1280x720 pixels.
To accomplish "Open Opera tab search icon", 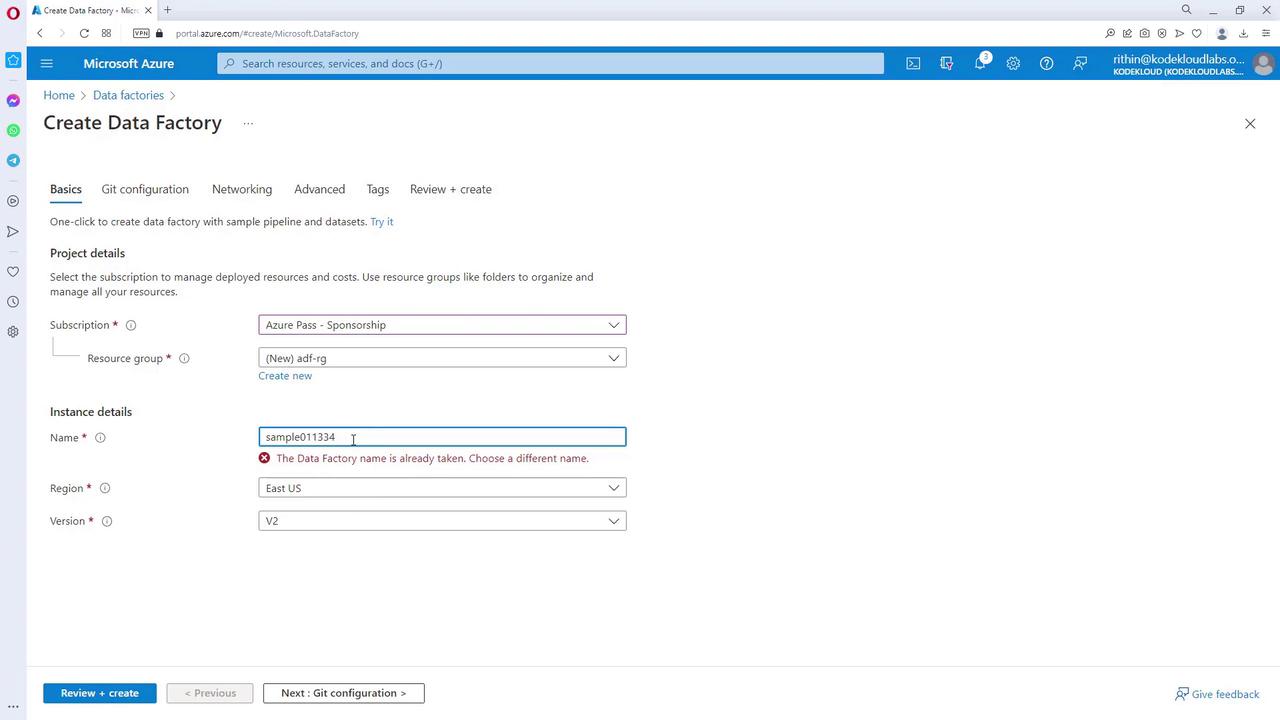I will click(x=1187, y=10).
